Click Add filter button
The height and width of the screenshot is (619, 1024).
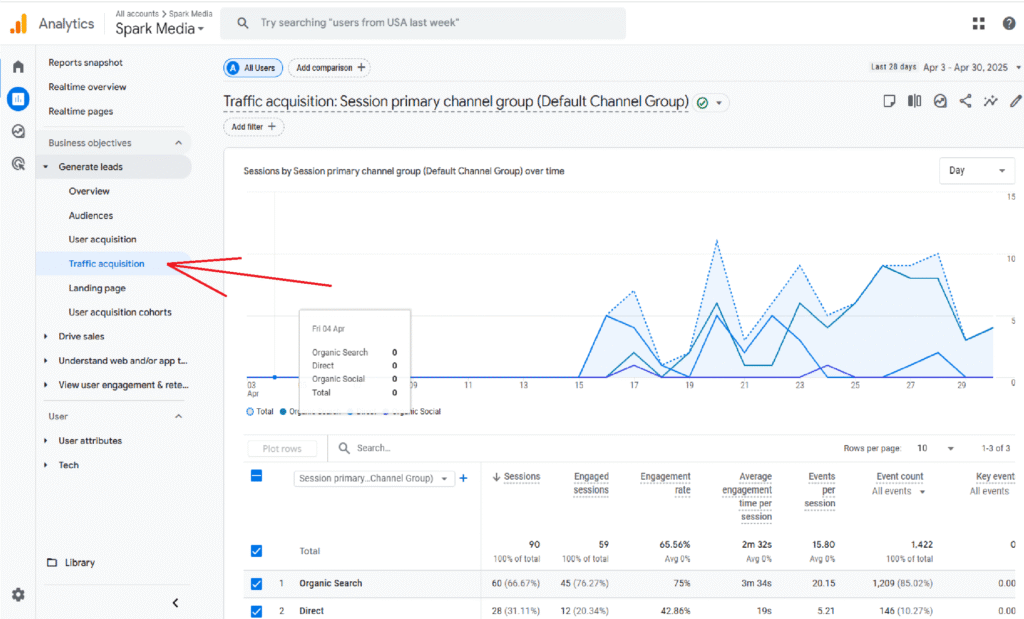[253, 127]
